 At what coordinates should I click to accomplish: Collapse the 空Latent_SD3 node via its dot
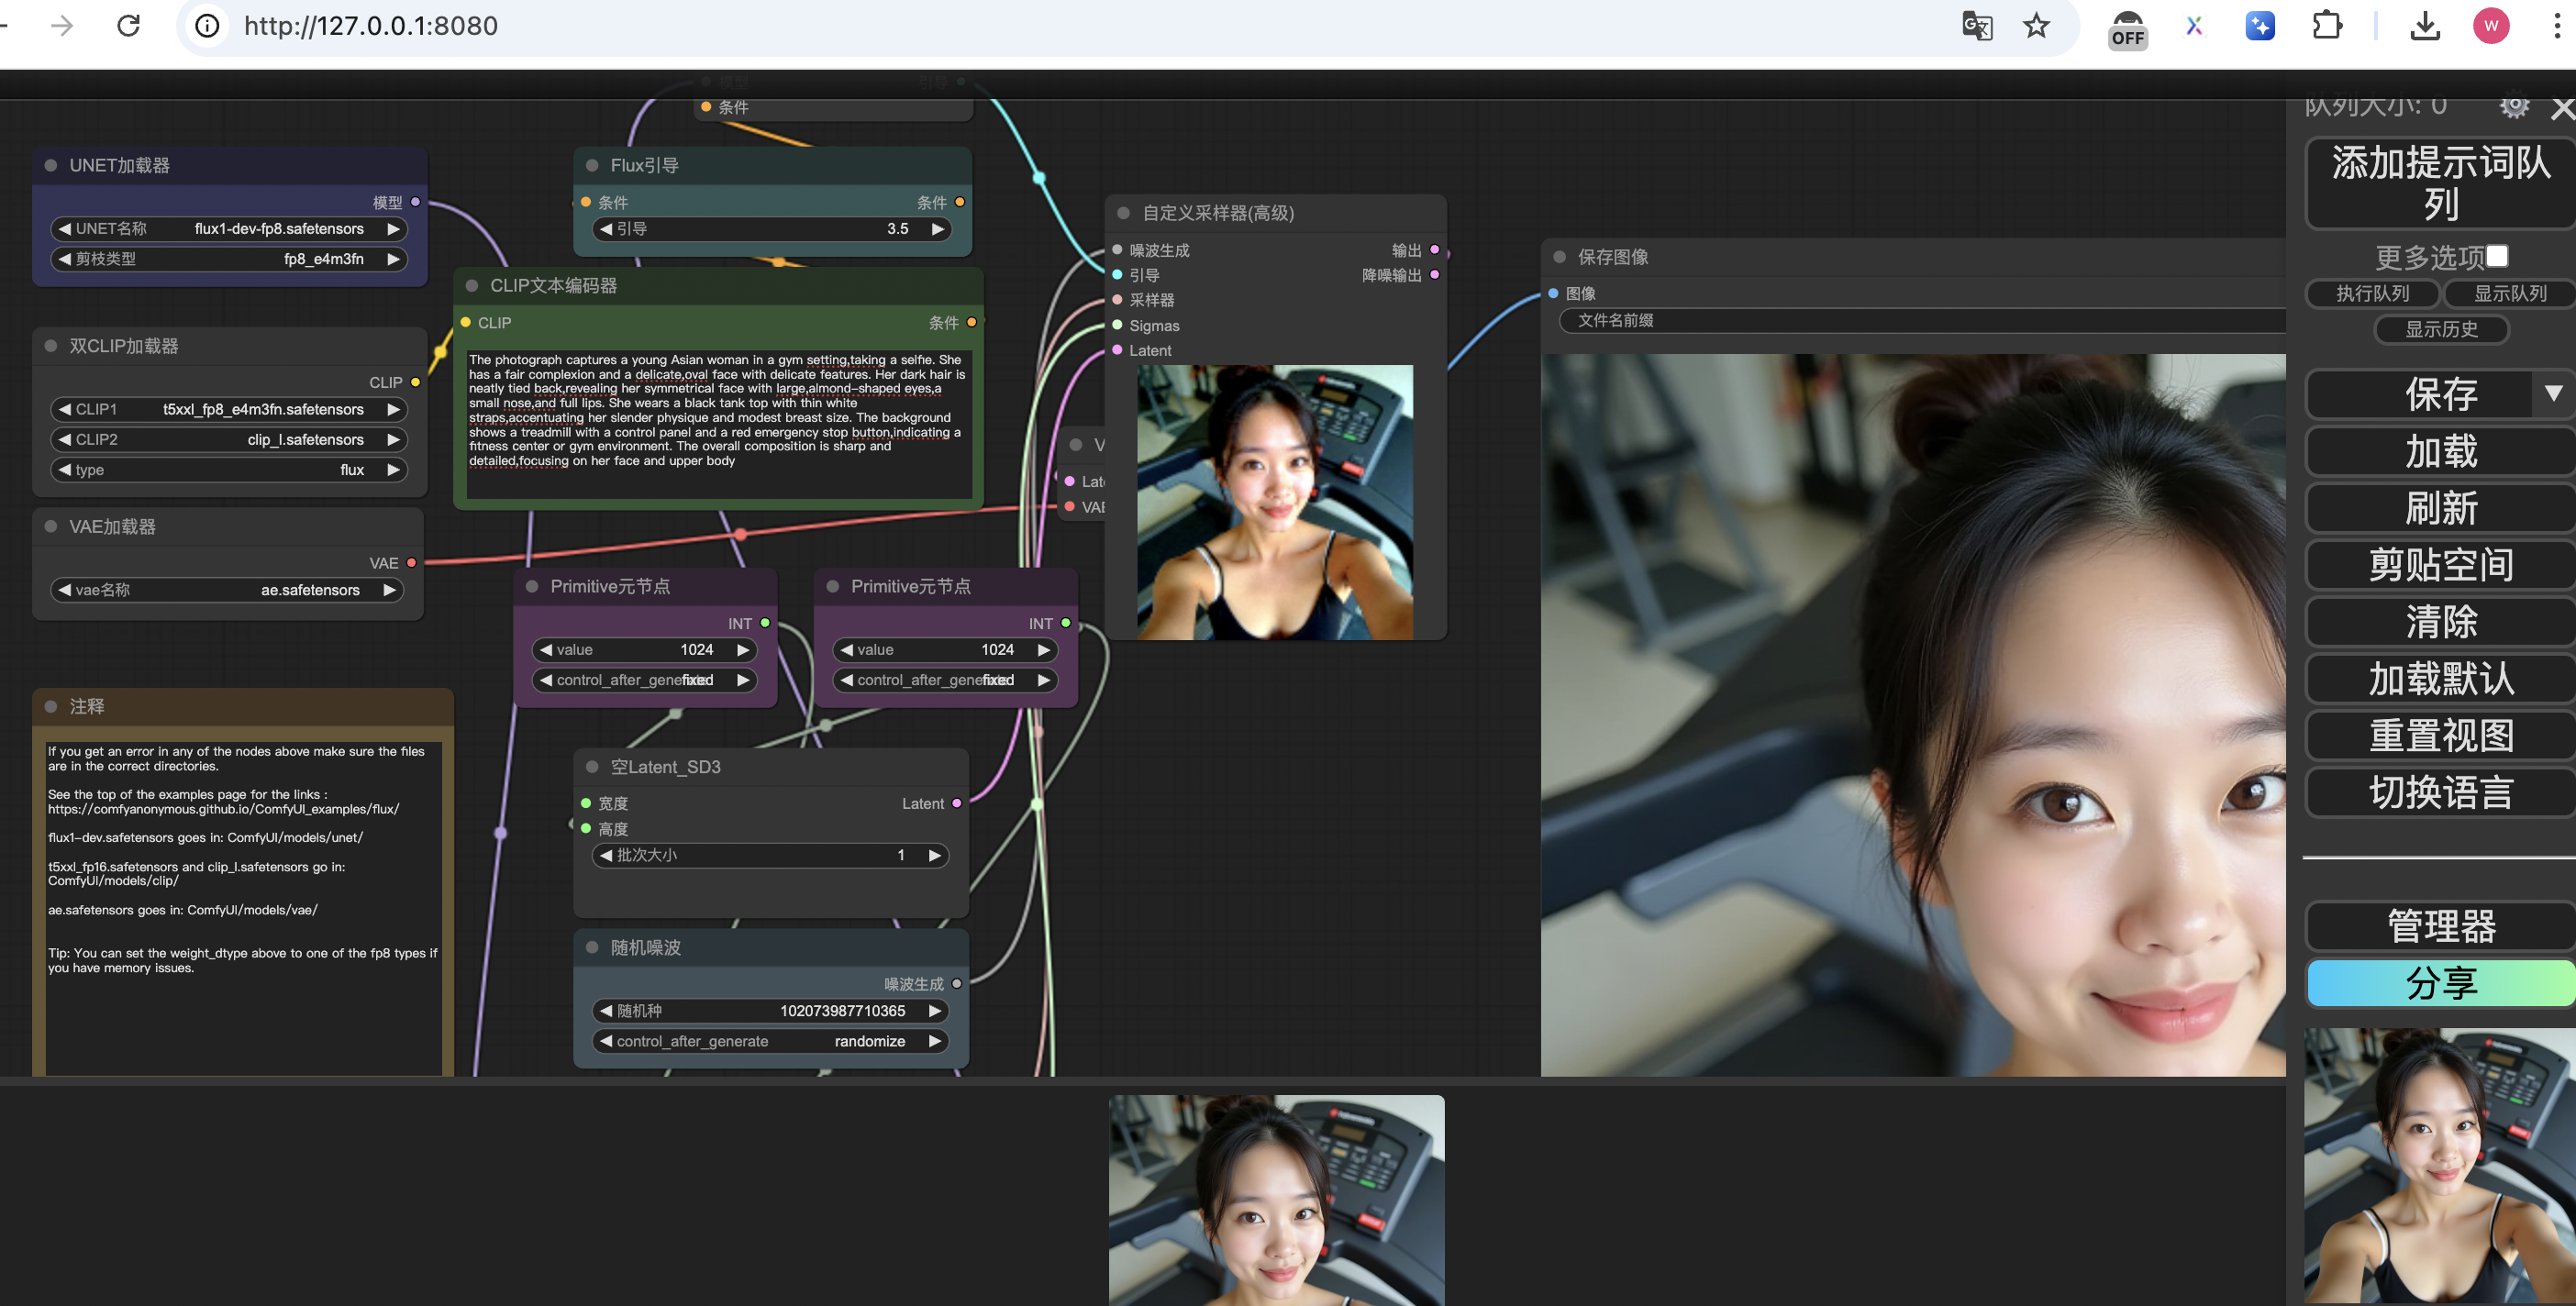pos(592,767)
